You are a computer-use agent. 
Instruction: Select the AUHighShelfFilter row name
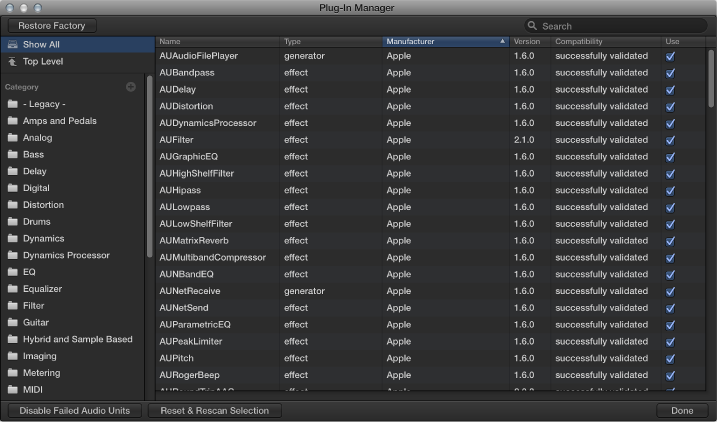point(196,173)
